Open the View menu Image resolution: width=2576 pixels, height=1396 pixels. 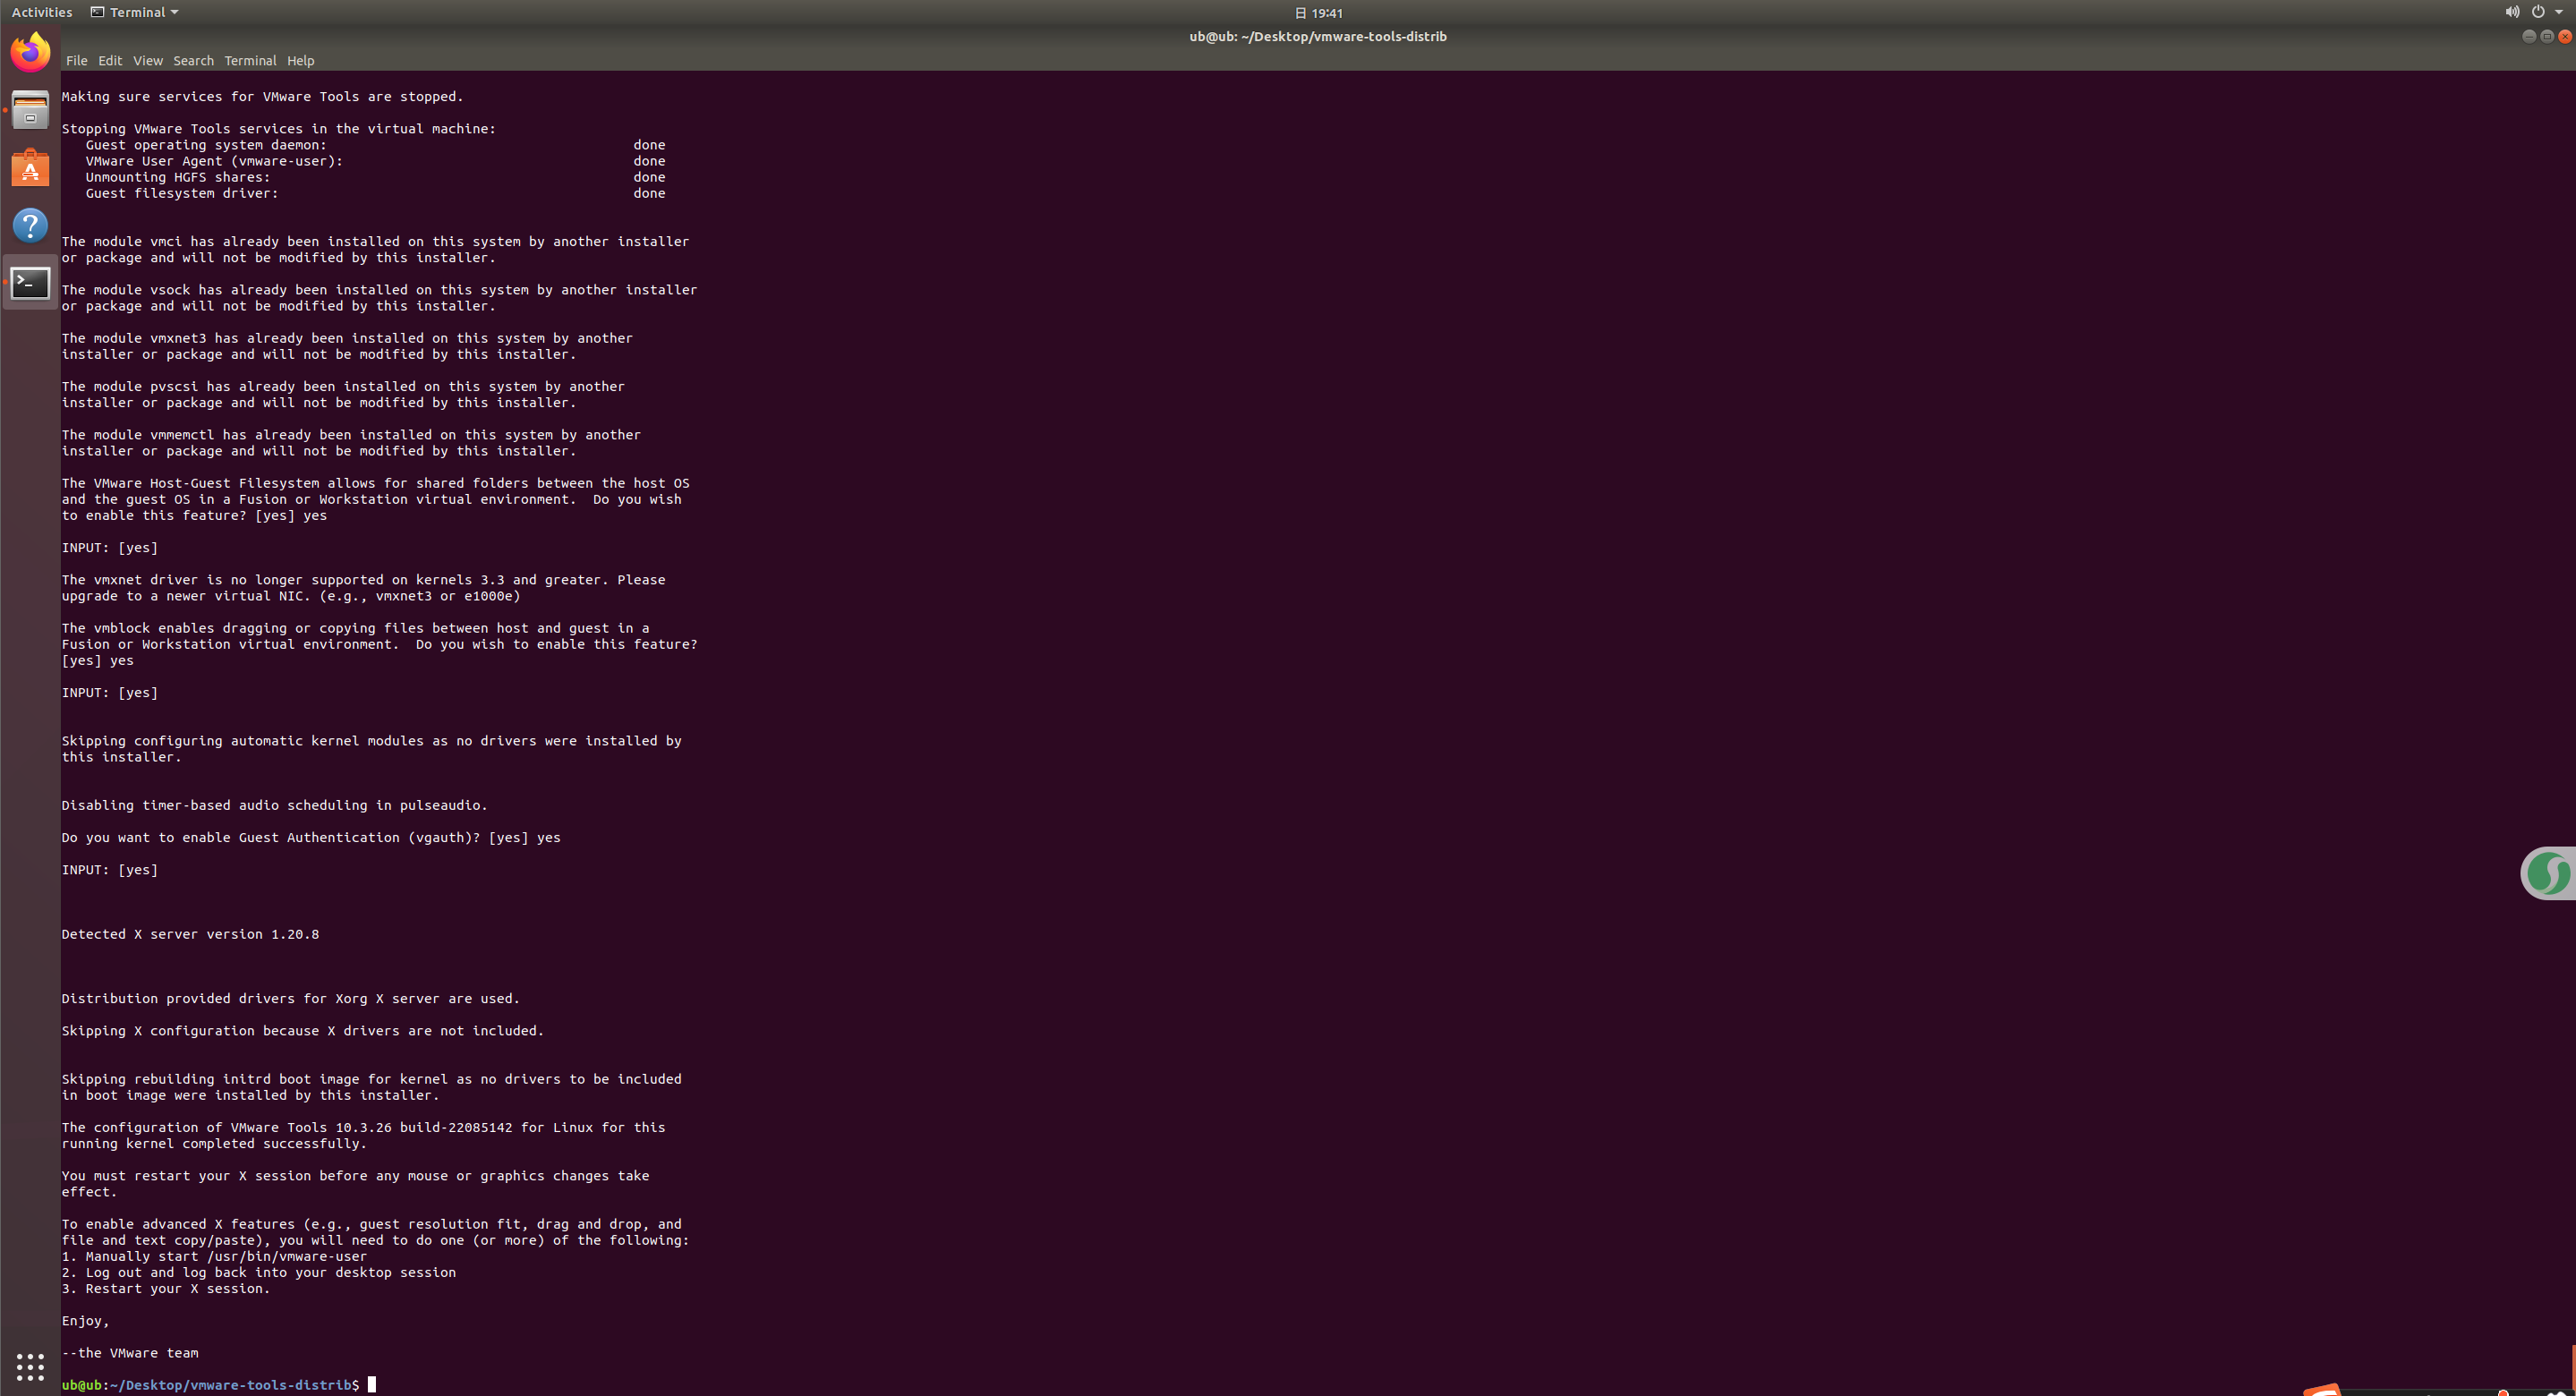click(x=147, y=61)
